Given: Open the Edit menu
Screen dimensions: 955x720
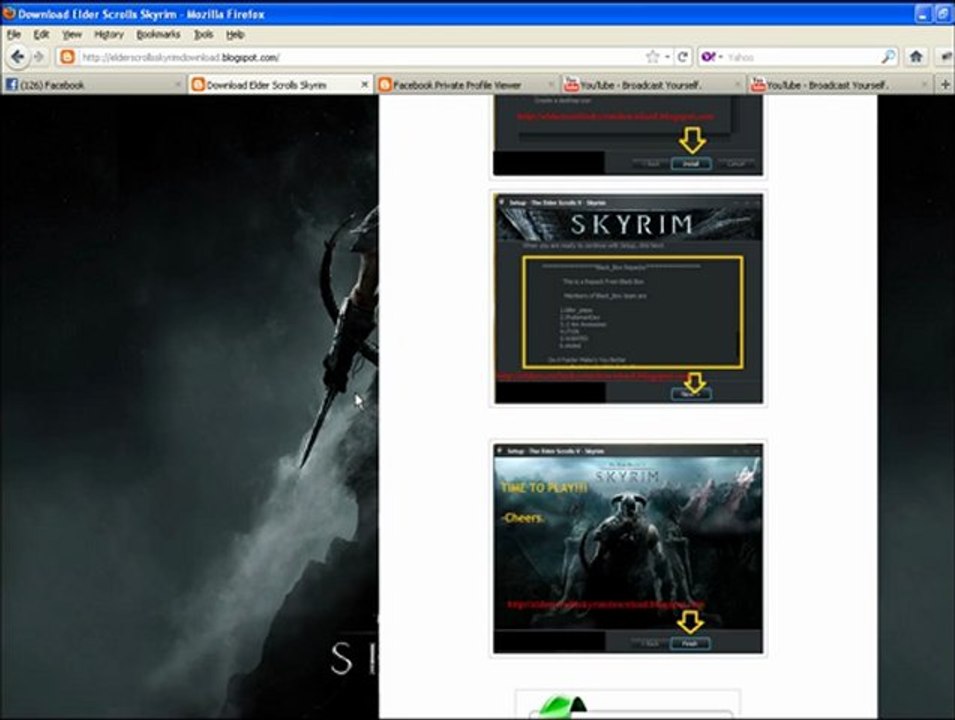Looking at the screenshot, I should coord(41,35).
